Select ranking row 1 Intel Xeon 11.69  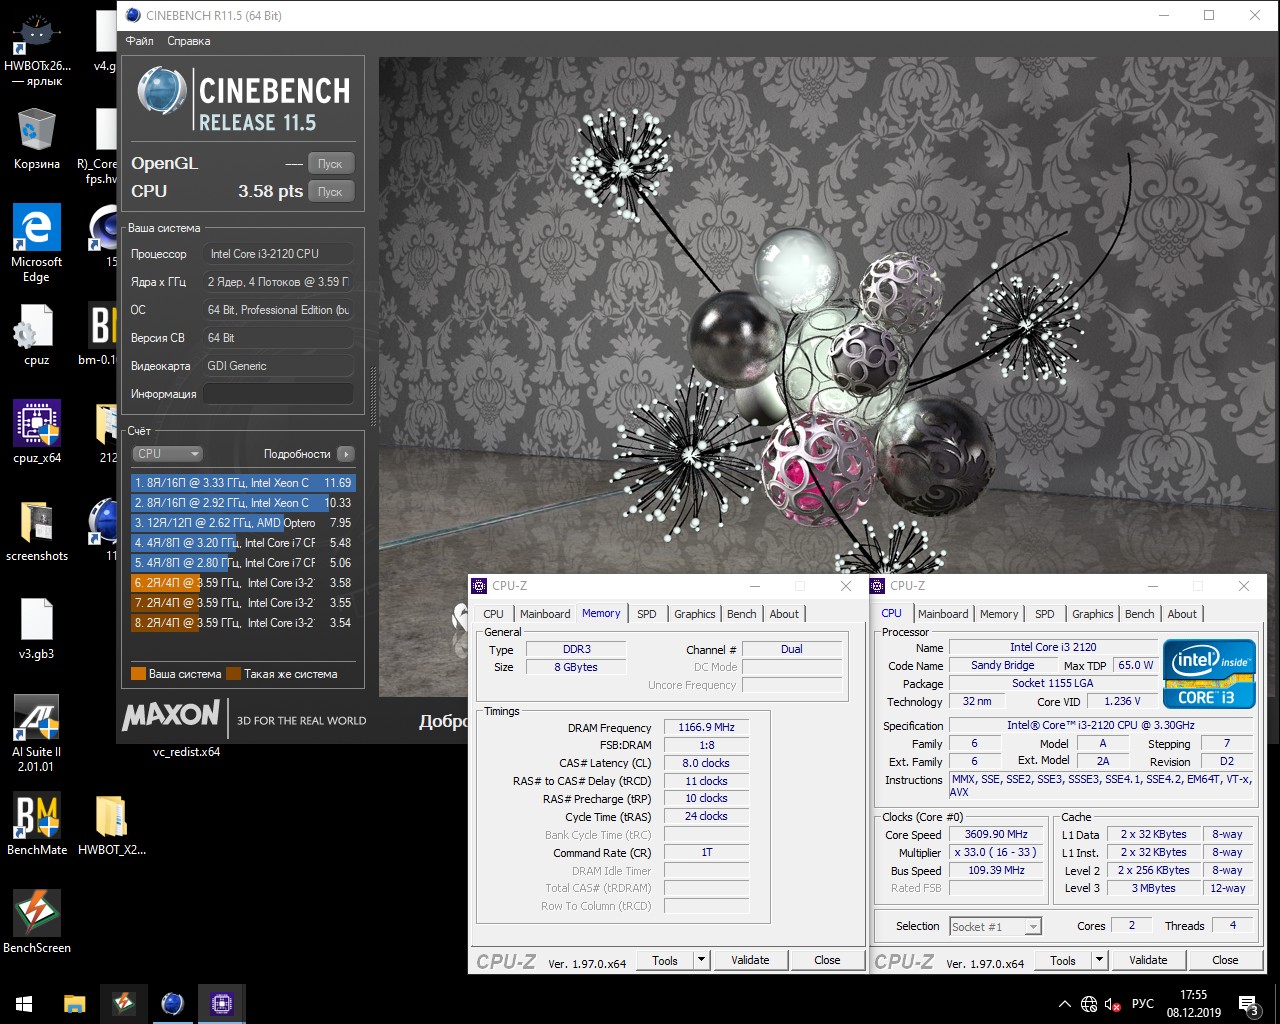[243, 483]
